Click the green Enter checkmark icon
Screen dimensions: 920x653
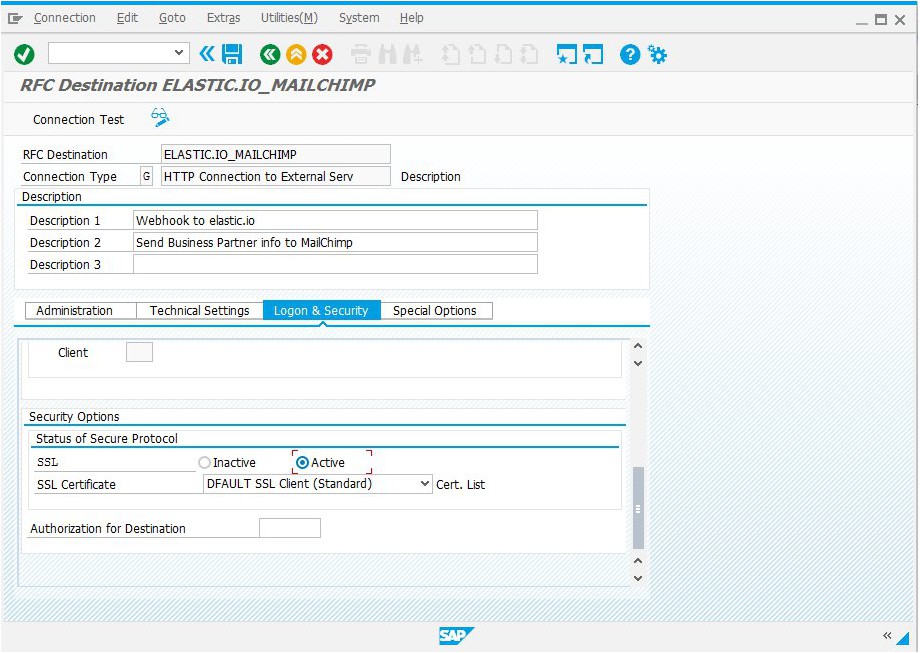pyautogui.click(x=24, y=55)
